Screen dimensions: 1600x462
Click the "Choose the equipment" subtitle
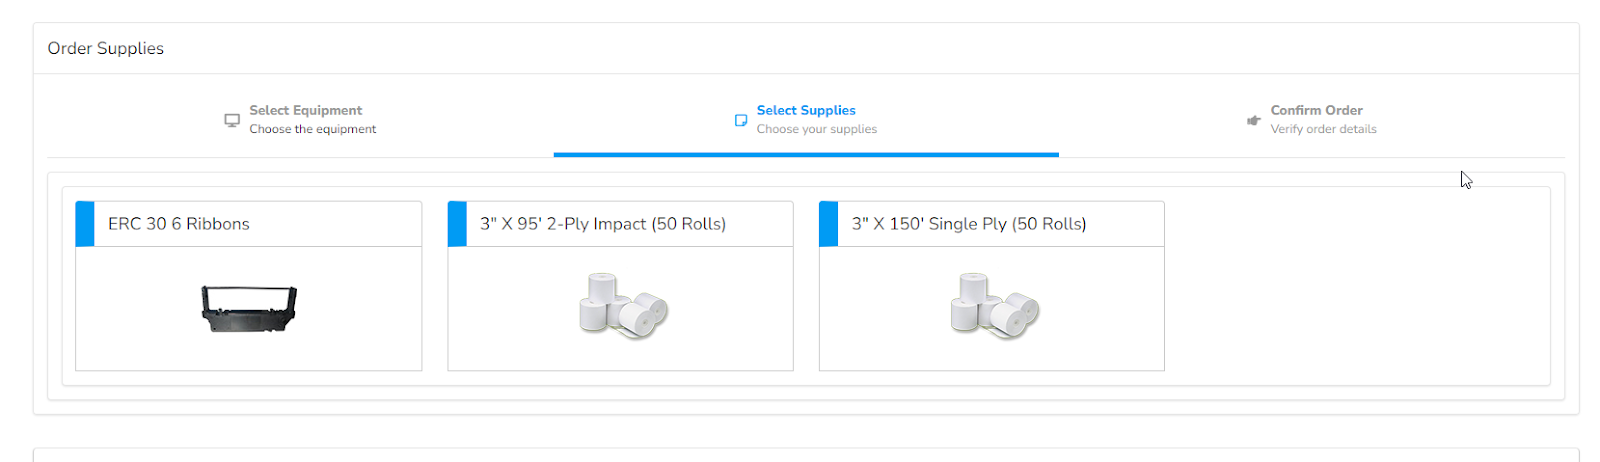313,129
